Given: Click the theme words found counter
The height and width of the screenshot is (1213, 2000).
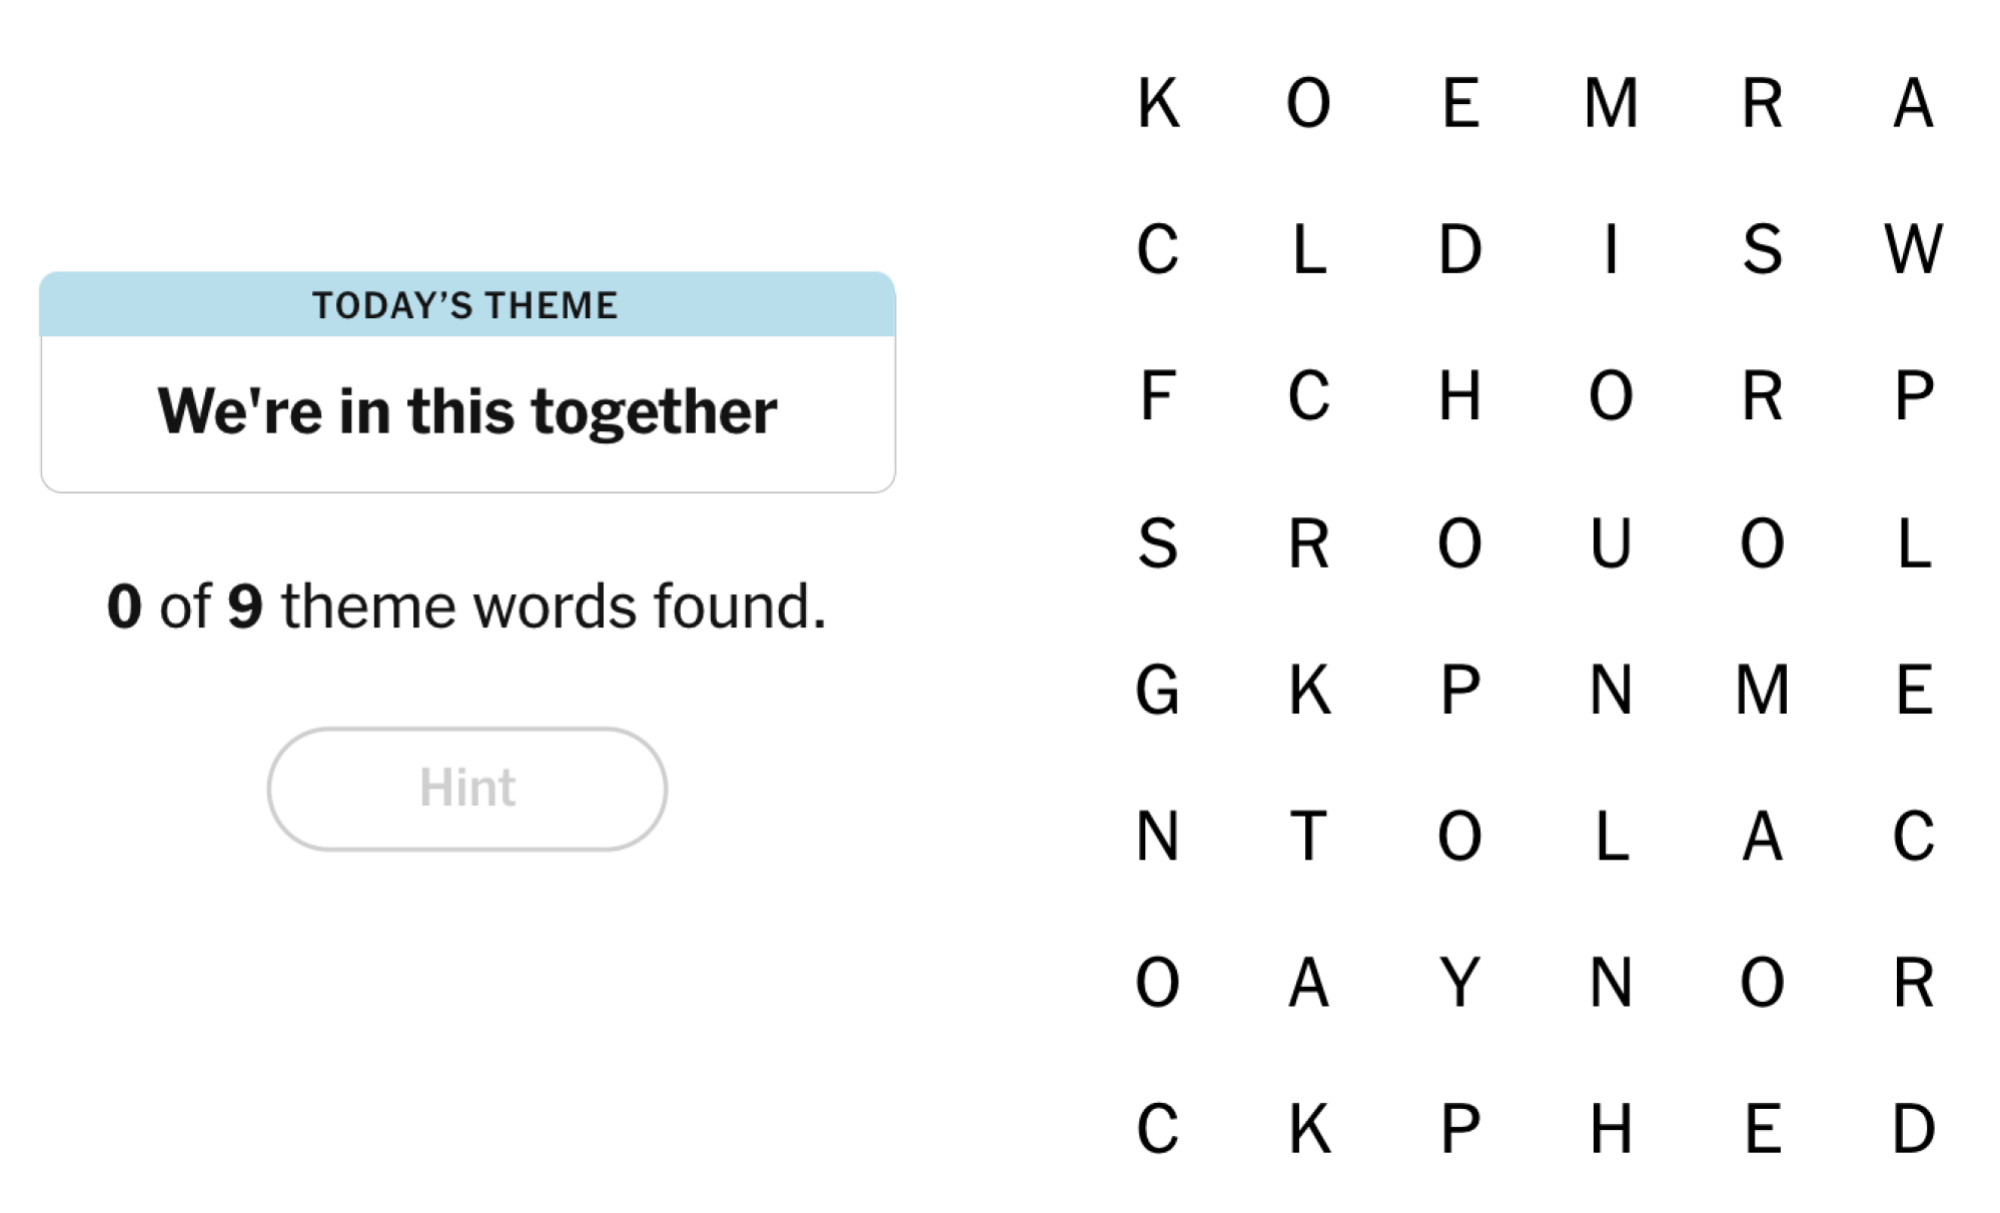Looking at the screenshot, I should click(x=467, y=606).
